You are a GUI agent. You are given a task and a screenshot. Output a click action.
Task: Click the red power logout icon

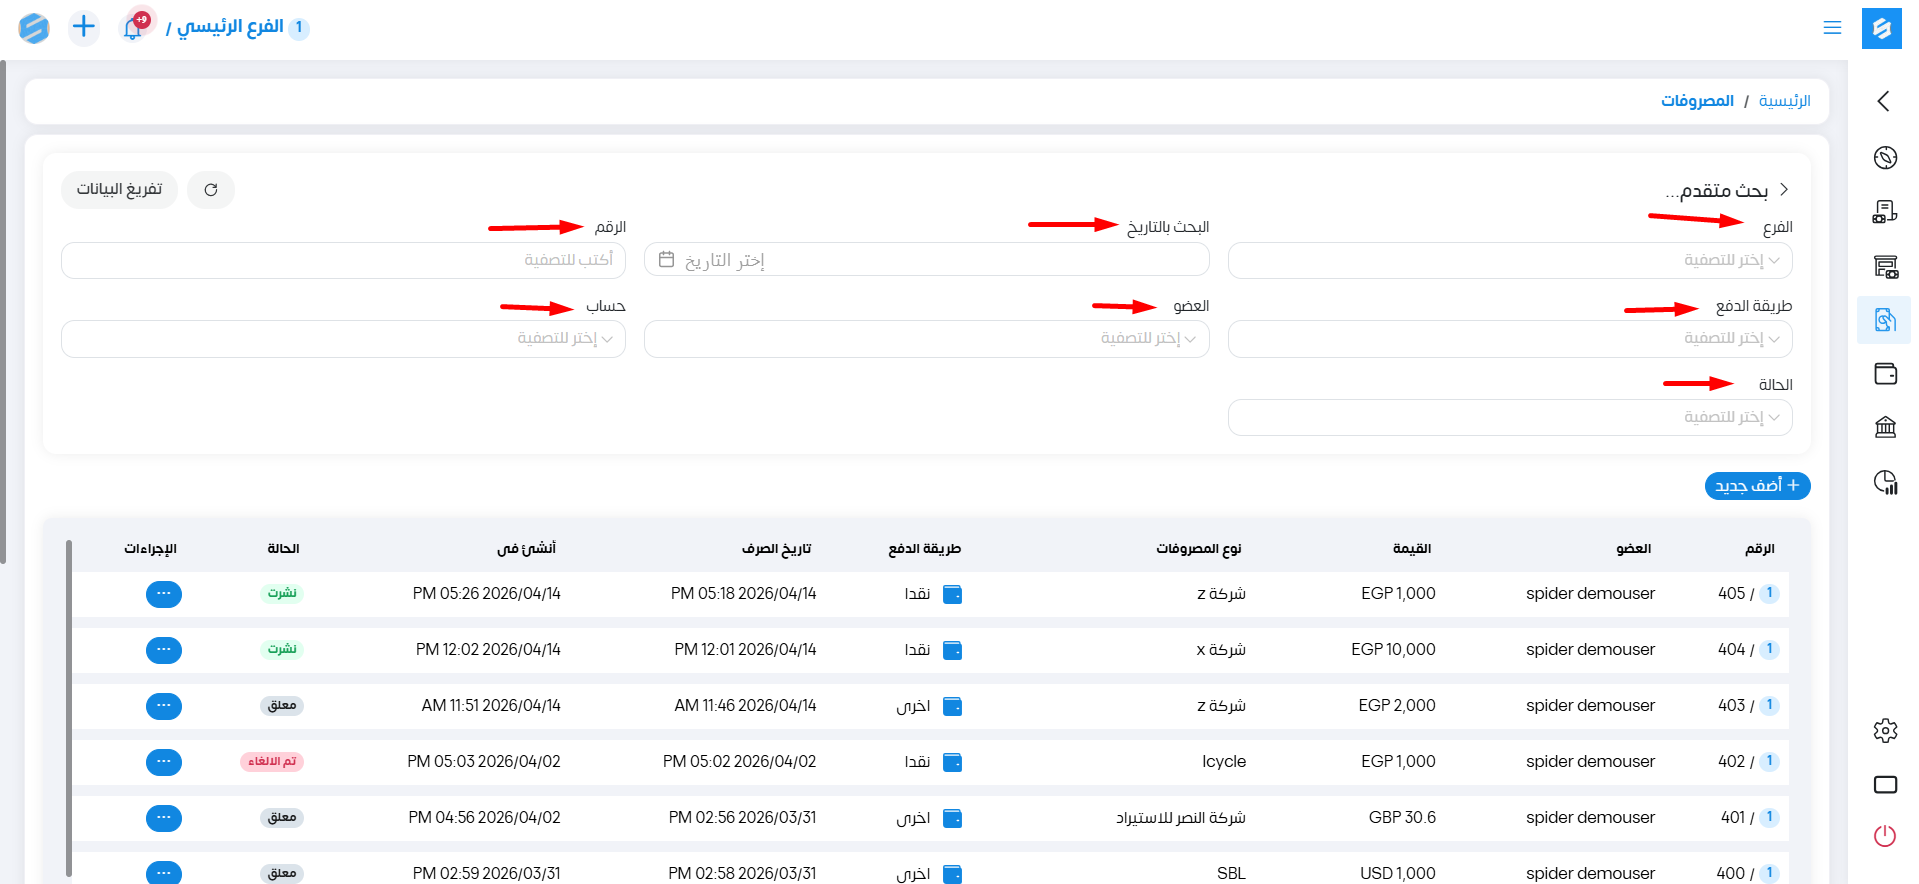(1885, 836)
